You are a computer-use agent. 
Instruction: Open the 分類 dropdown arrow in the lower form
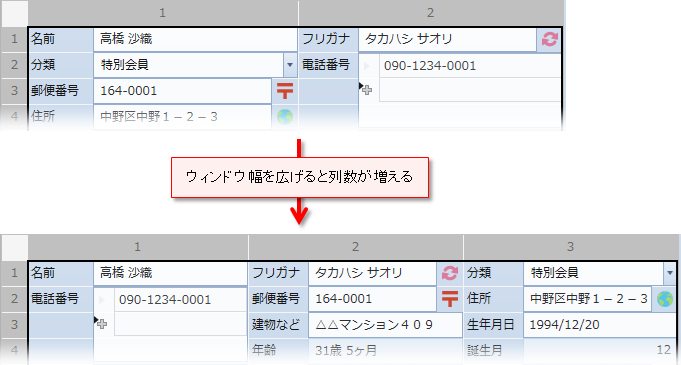coord(669,273)
